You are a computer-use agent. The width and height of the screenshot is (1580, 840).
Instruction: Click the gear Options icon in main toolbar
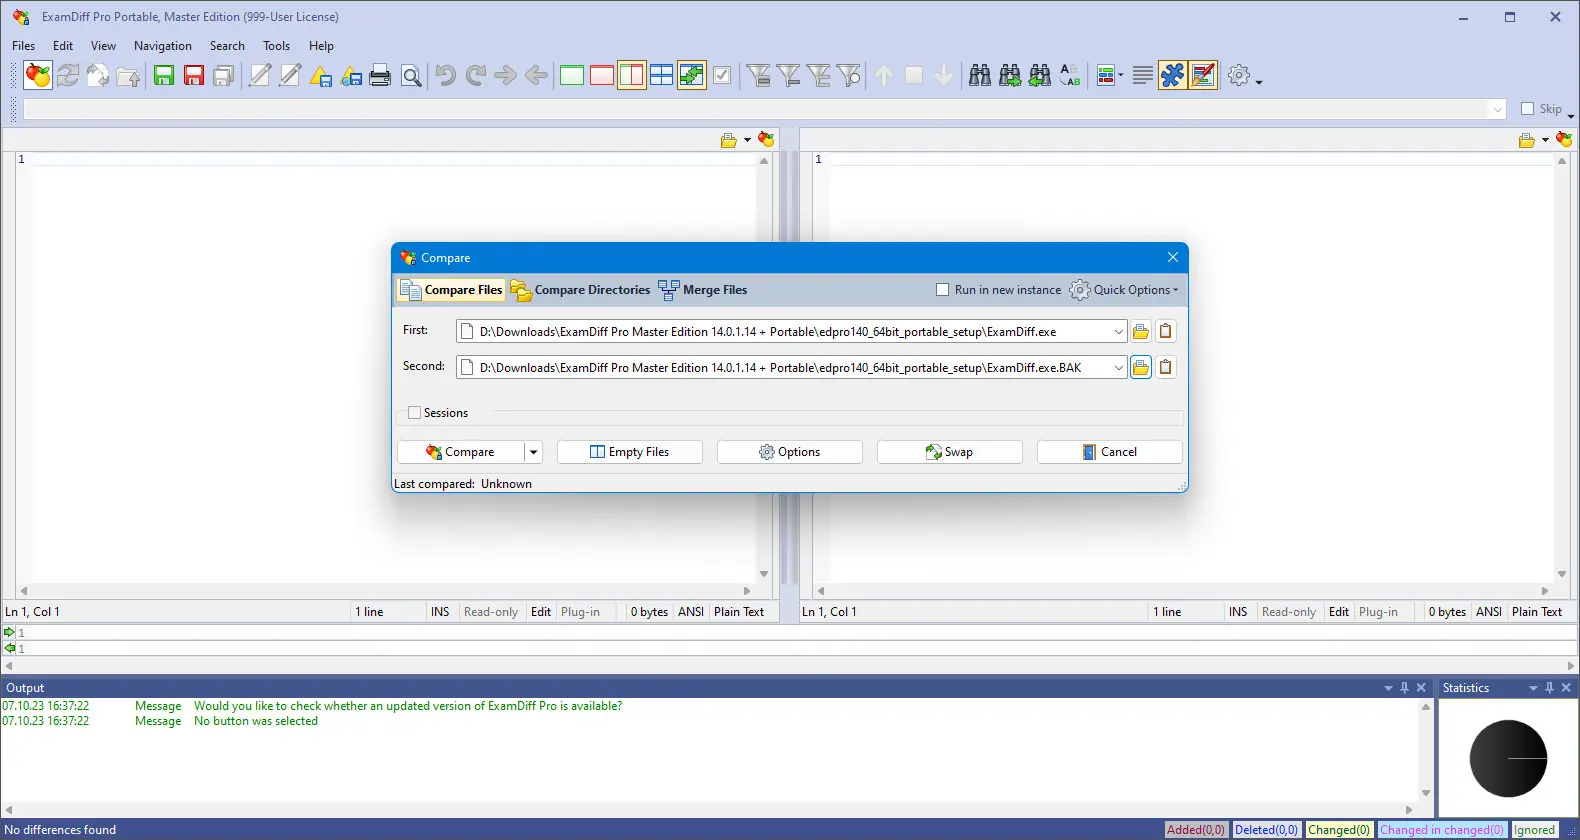pyautogui.click(x=1239, y=75)
